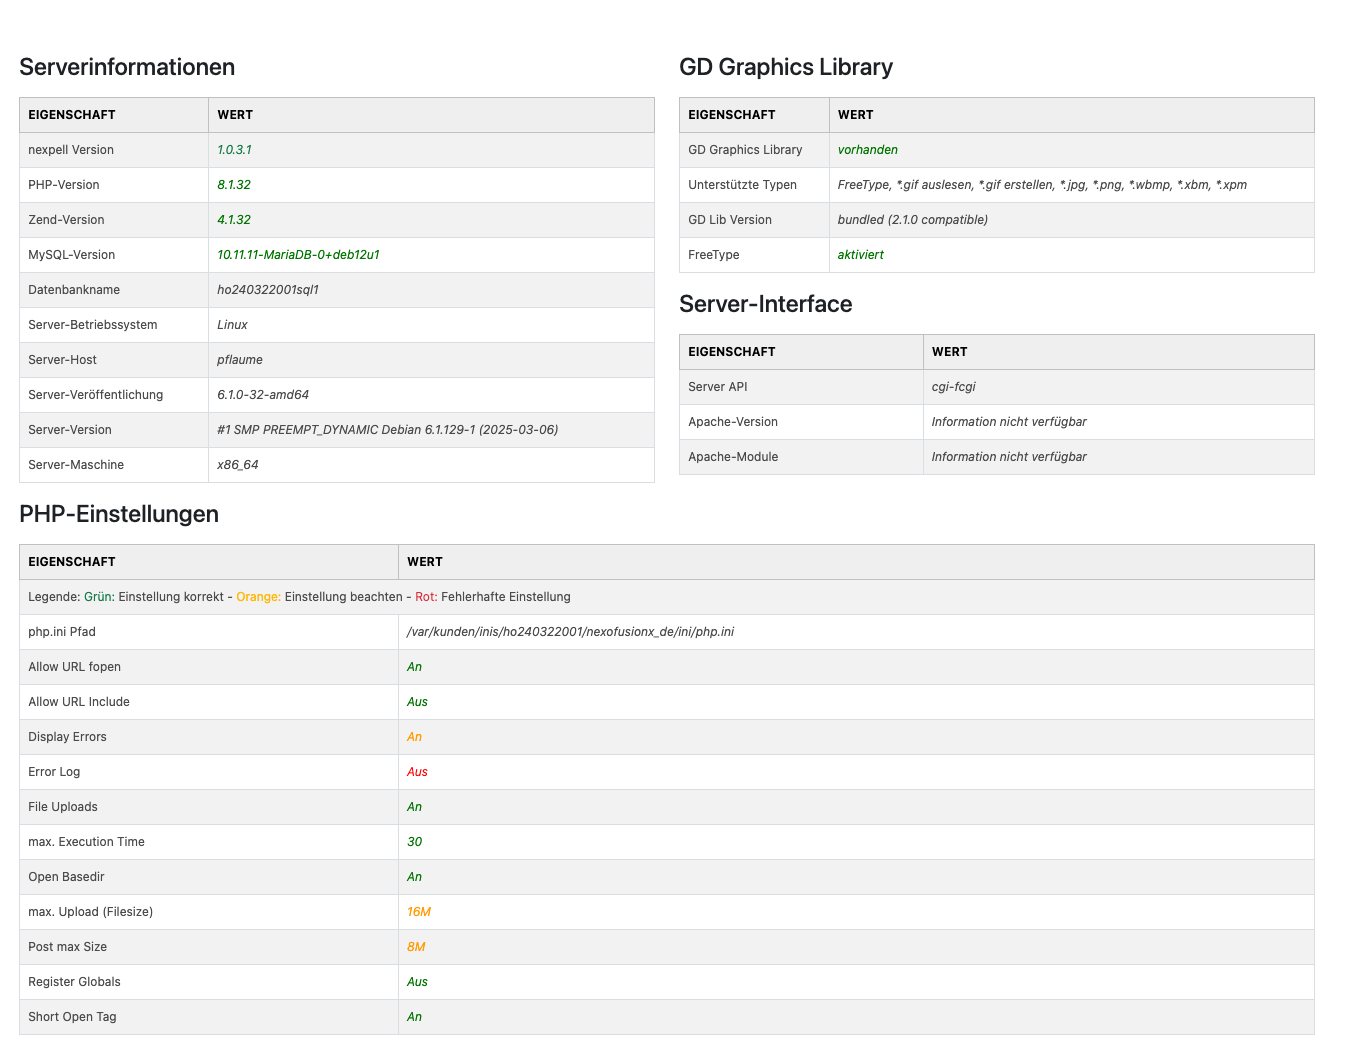Click the PHP-Version value 8.1.32
Screen dimensions: 1345x1057
[234, 185]
